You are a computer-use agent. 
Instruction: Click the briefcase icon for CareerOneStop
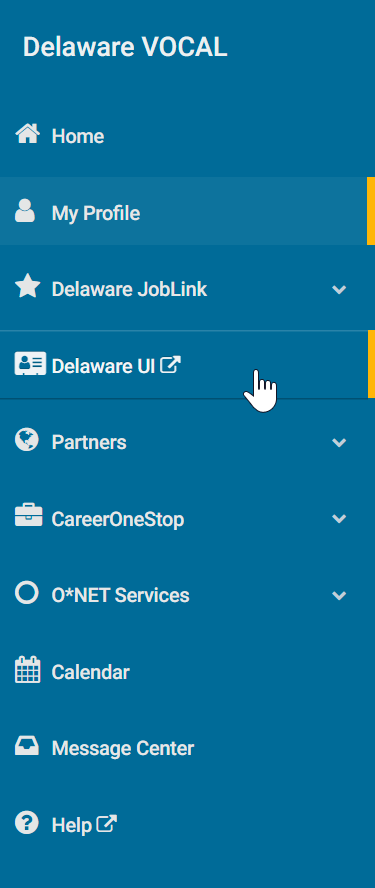coord(28,516)
